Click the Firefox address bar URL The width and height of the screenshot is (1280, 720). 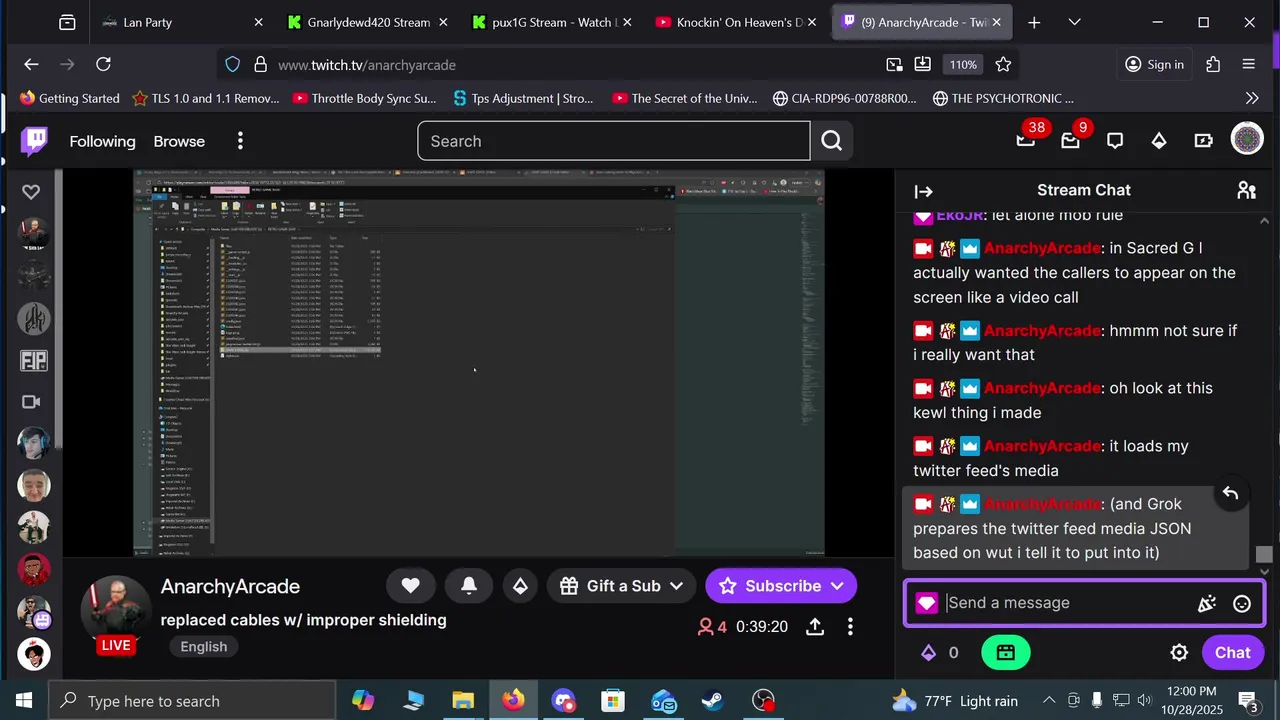[x=367, y=64]
